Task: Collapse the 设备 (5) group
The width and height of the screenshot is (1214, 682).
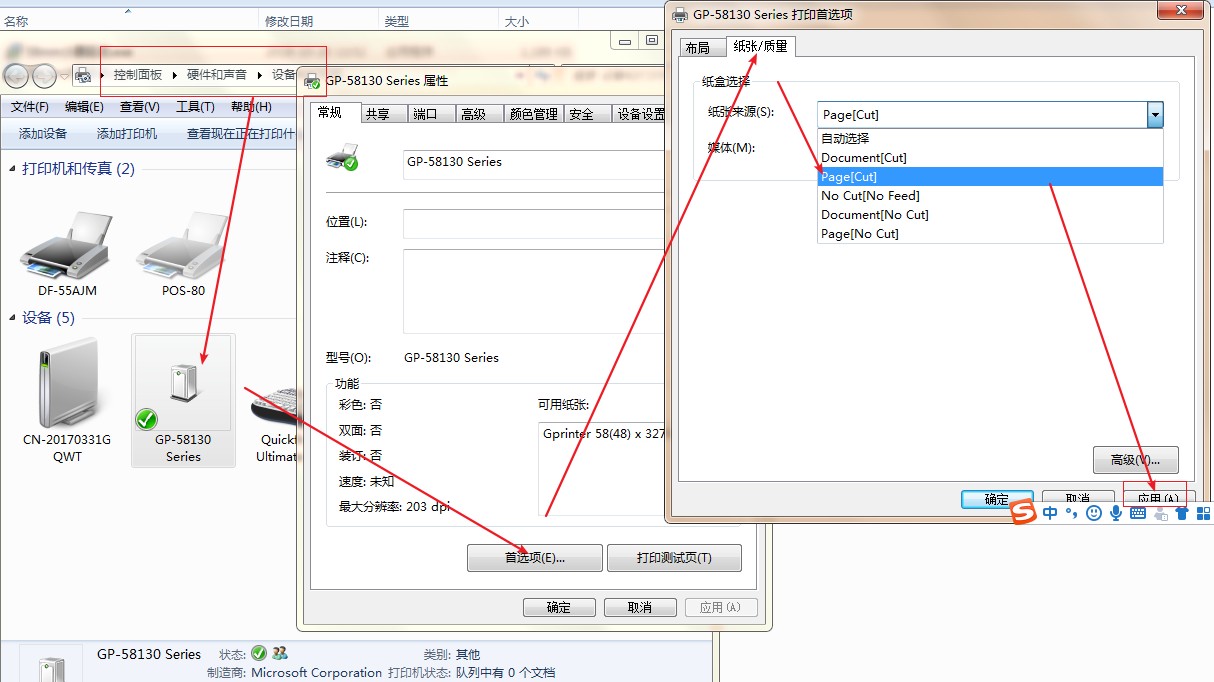Action: coord(13,318)
